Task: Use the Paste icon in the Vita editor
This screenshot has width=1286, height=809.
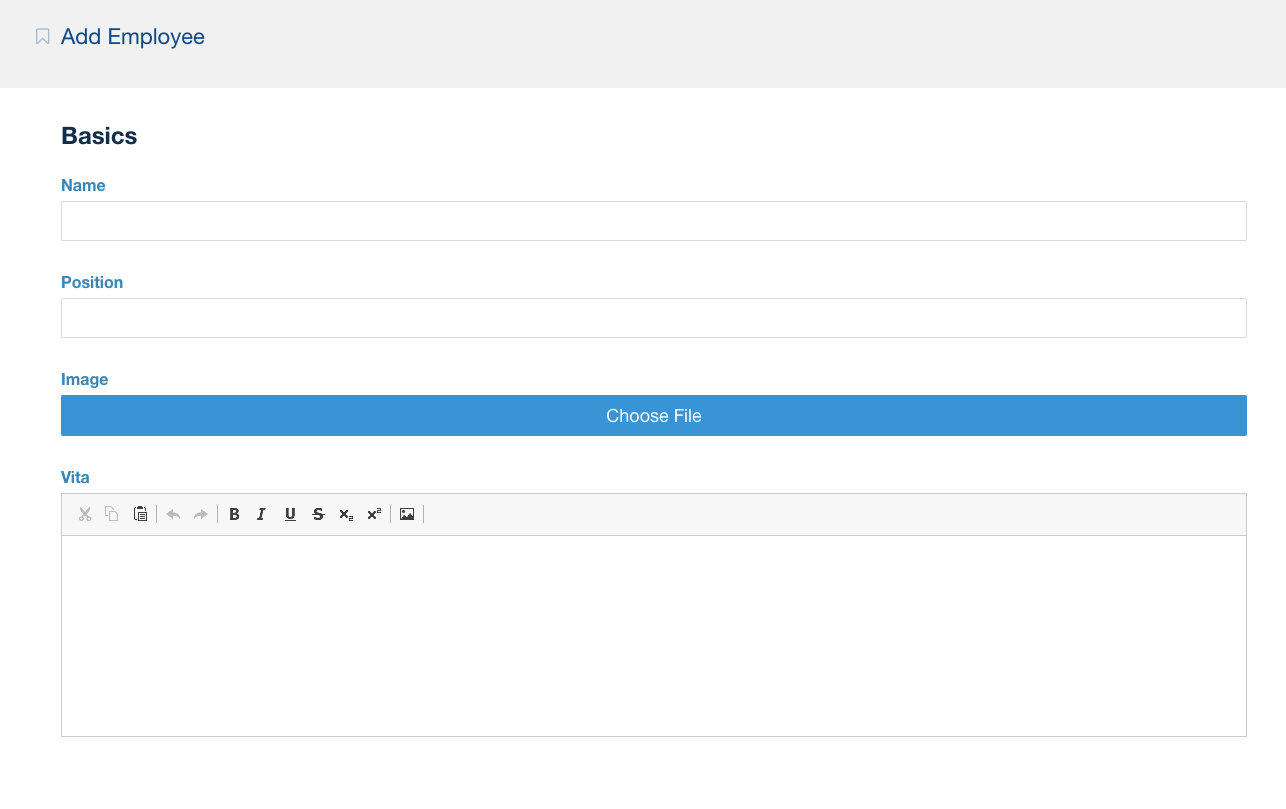Action: 140,514
